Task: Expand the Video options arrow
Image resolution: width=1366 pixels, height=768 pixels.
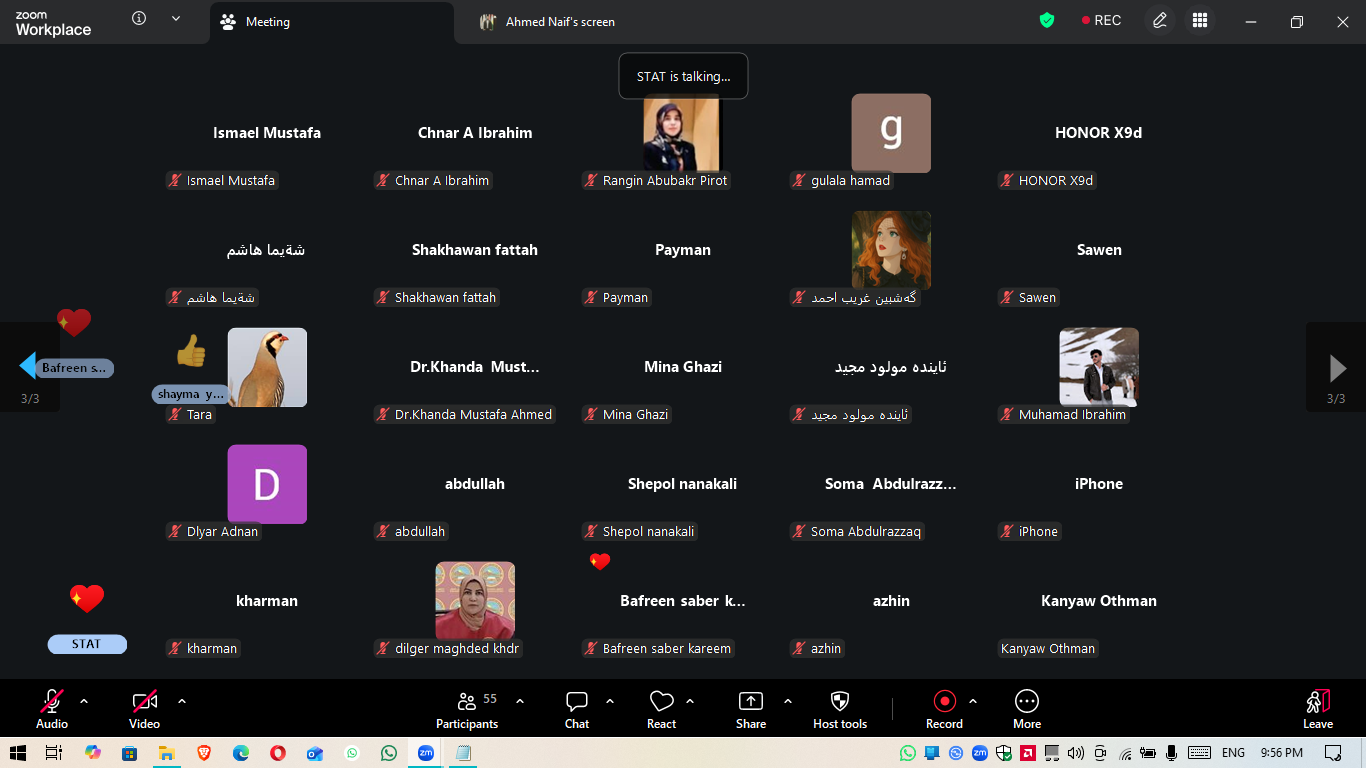Action: (182, 701)
